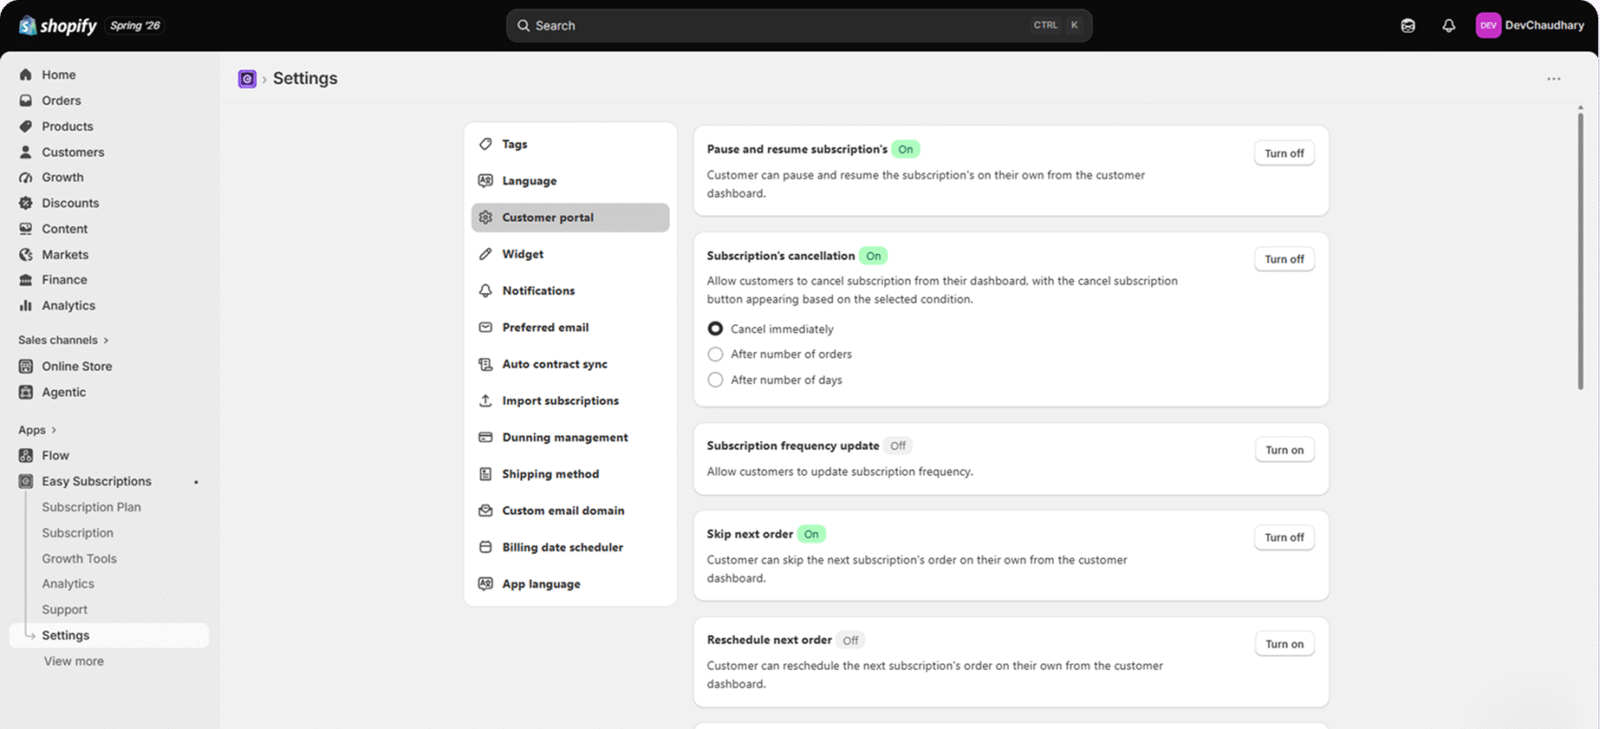
Task: Expand the Sales channels section chevron
Action: pos(106,341)
